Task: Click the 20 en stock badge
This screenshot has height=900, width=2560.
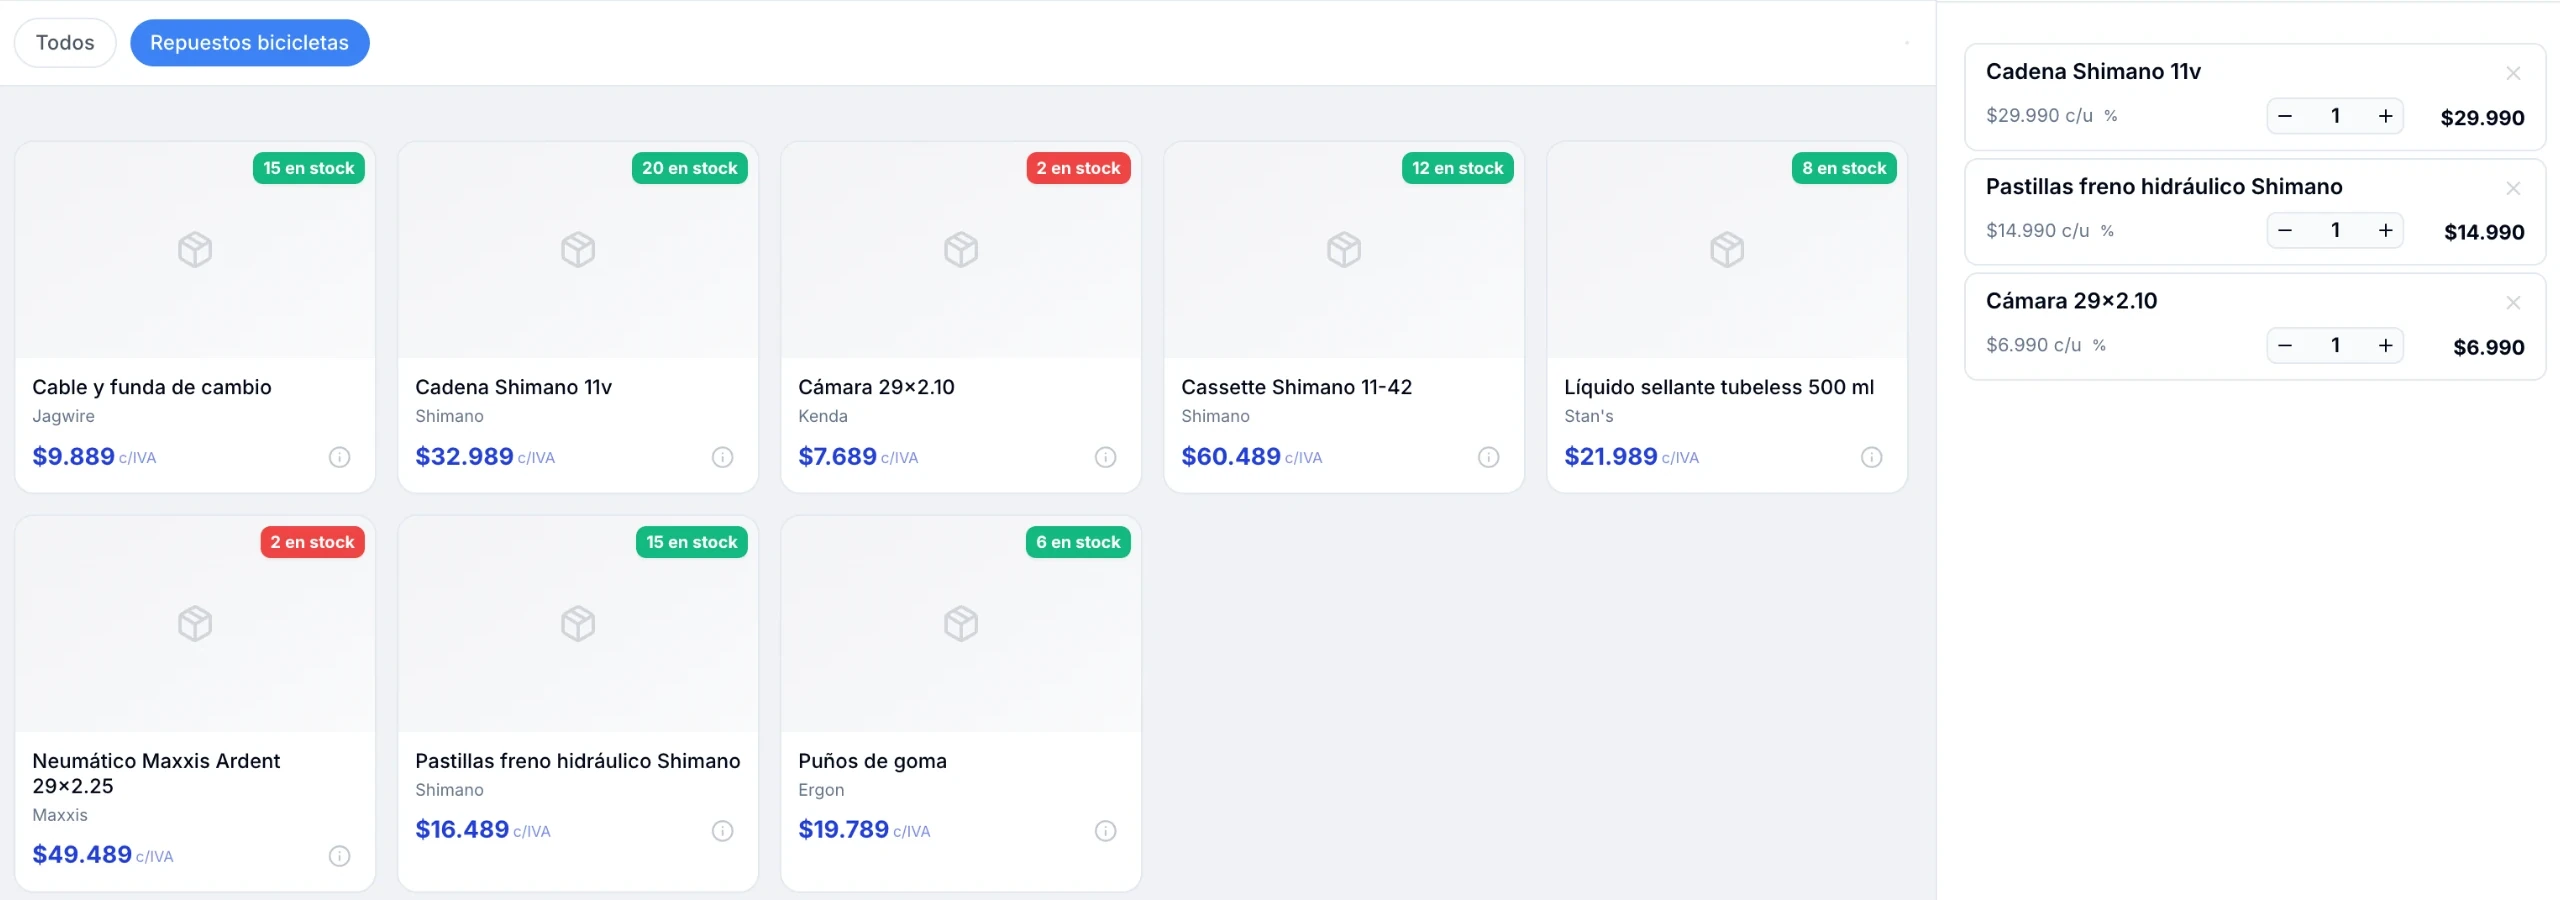Action: click(x=690, y=168)
